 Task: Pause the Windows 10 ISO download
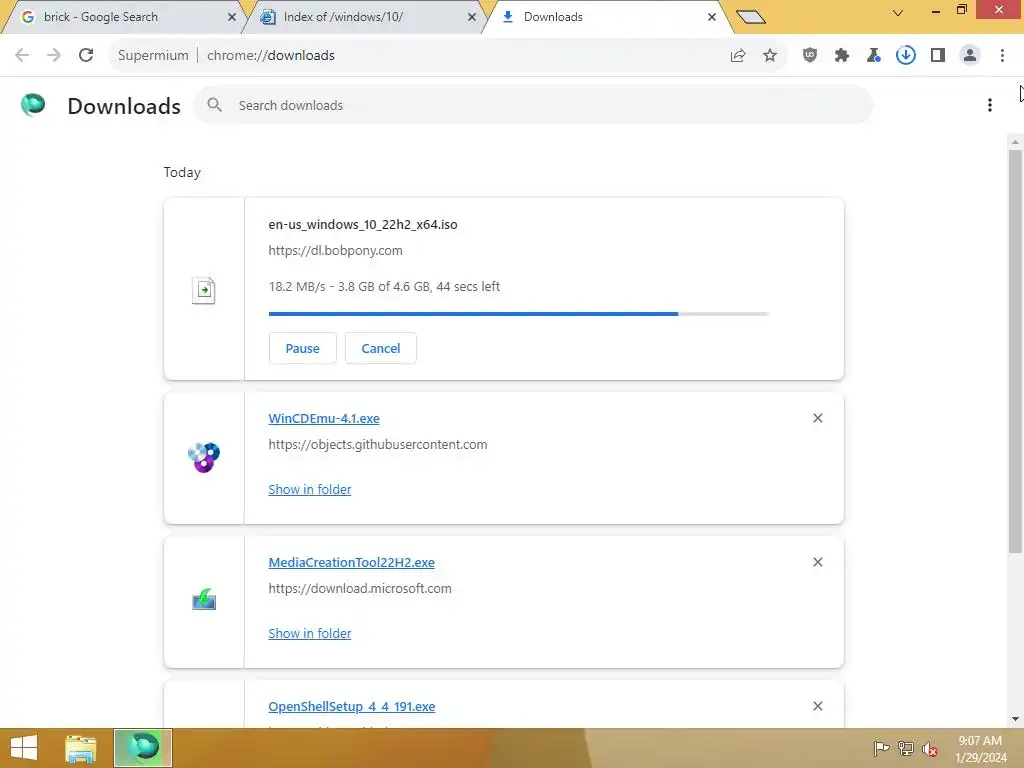(x=302, y=348)
